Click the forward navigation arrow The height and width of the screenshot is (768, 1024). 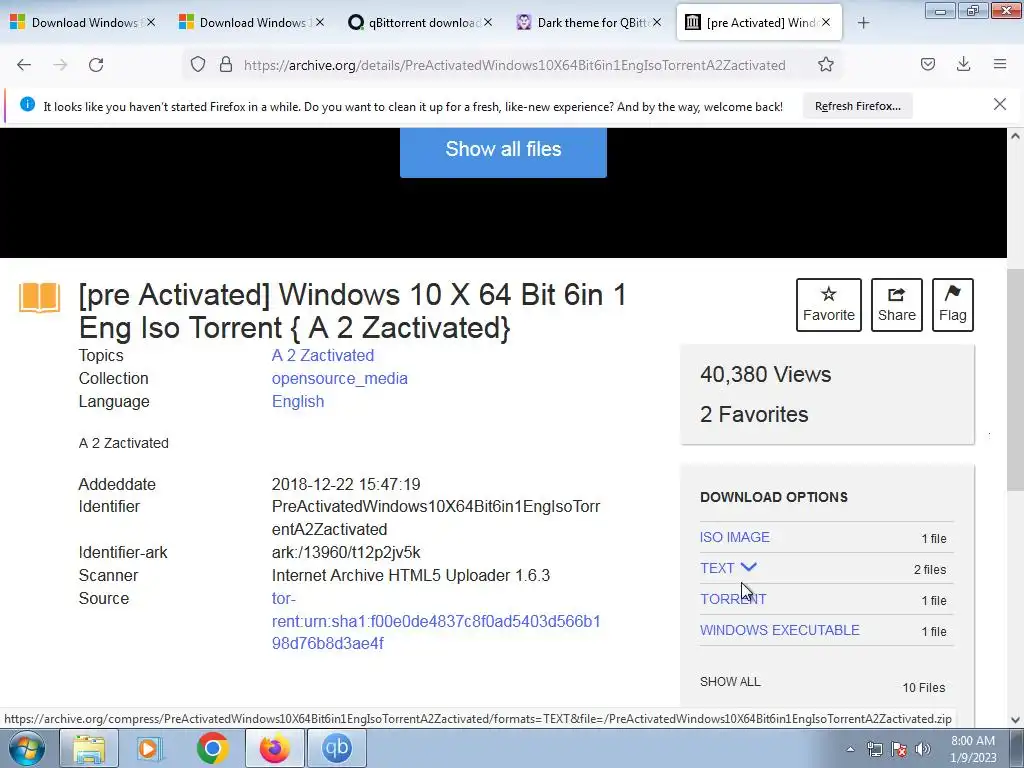tap(60, 65)
